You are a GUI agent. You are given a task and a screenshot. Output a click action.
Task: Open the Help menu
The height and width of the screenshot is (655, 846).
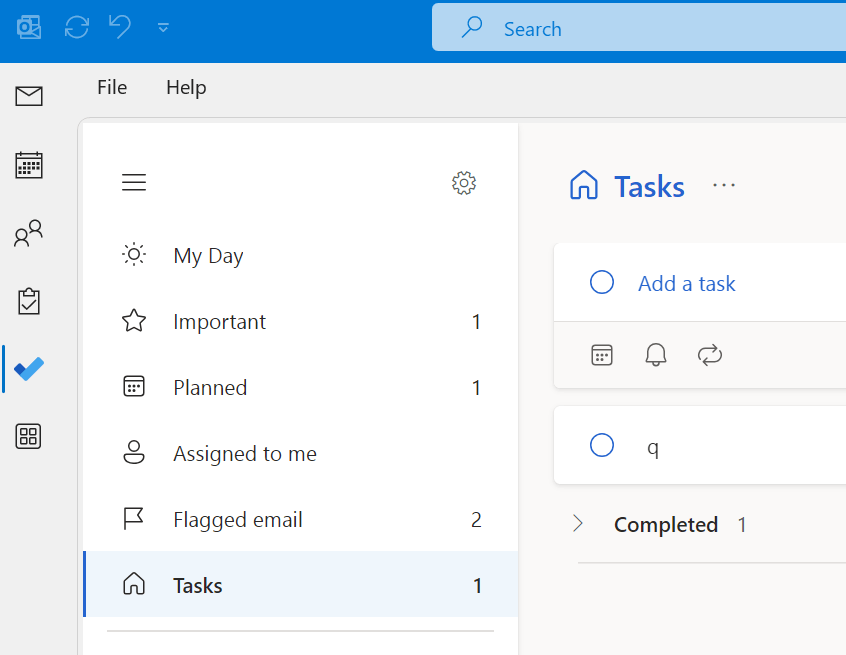(186, 88)
